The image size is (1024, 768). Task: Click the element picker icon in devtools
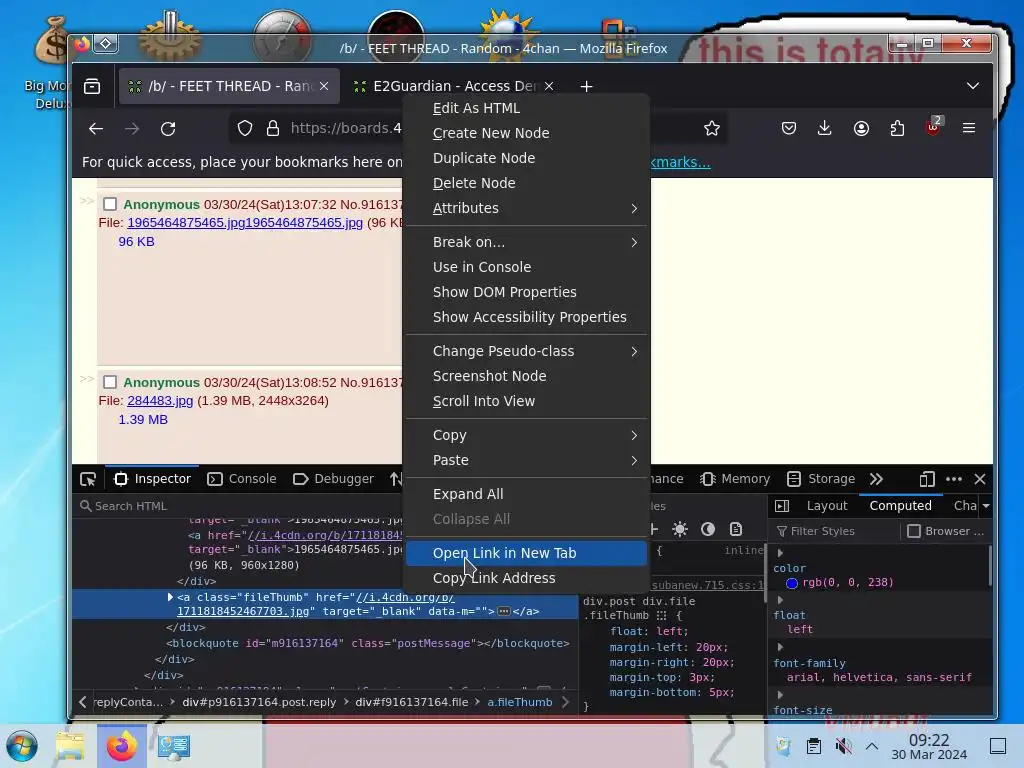tap(88, 479)
